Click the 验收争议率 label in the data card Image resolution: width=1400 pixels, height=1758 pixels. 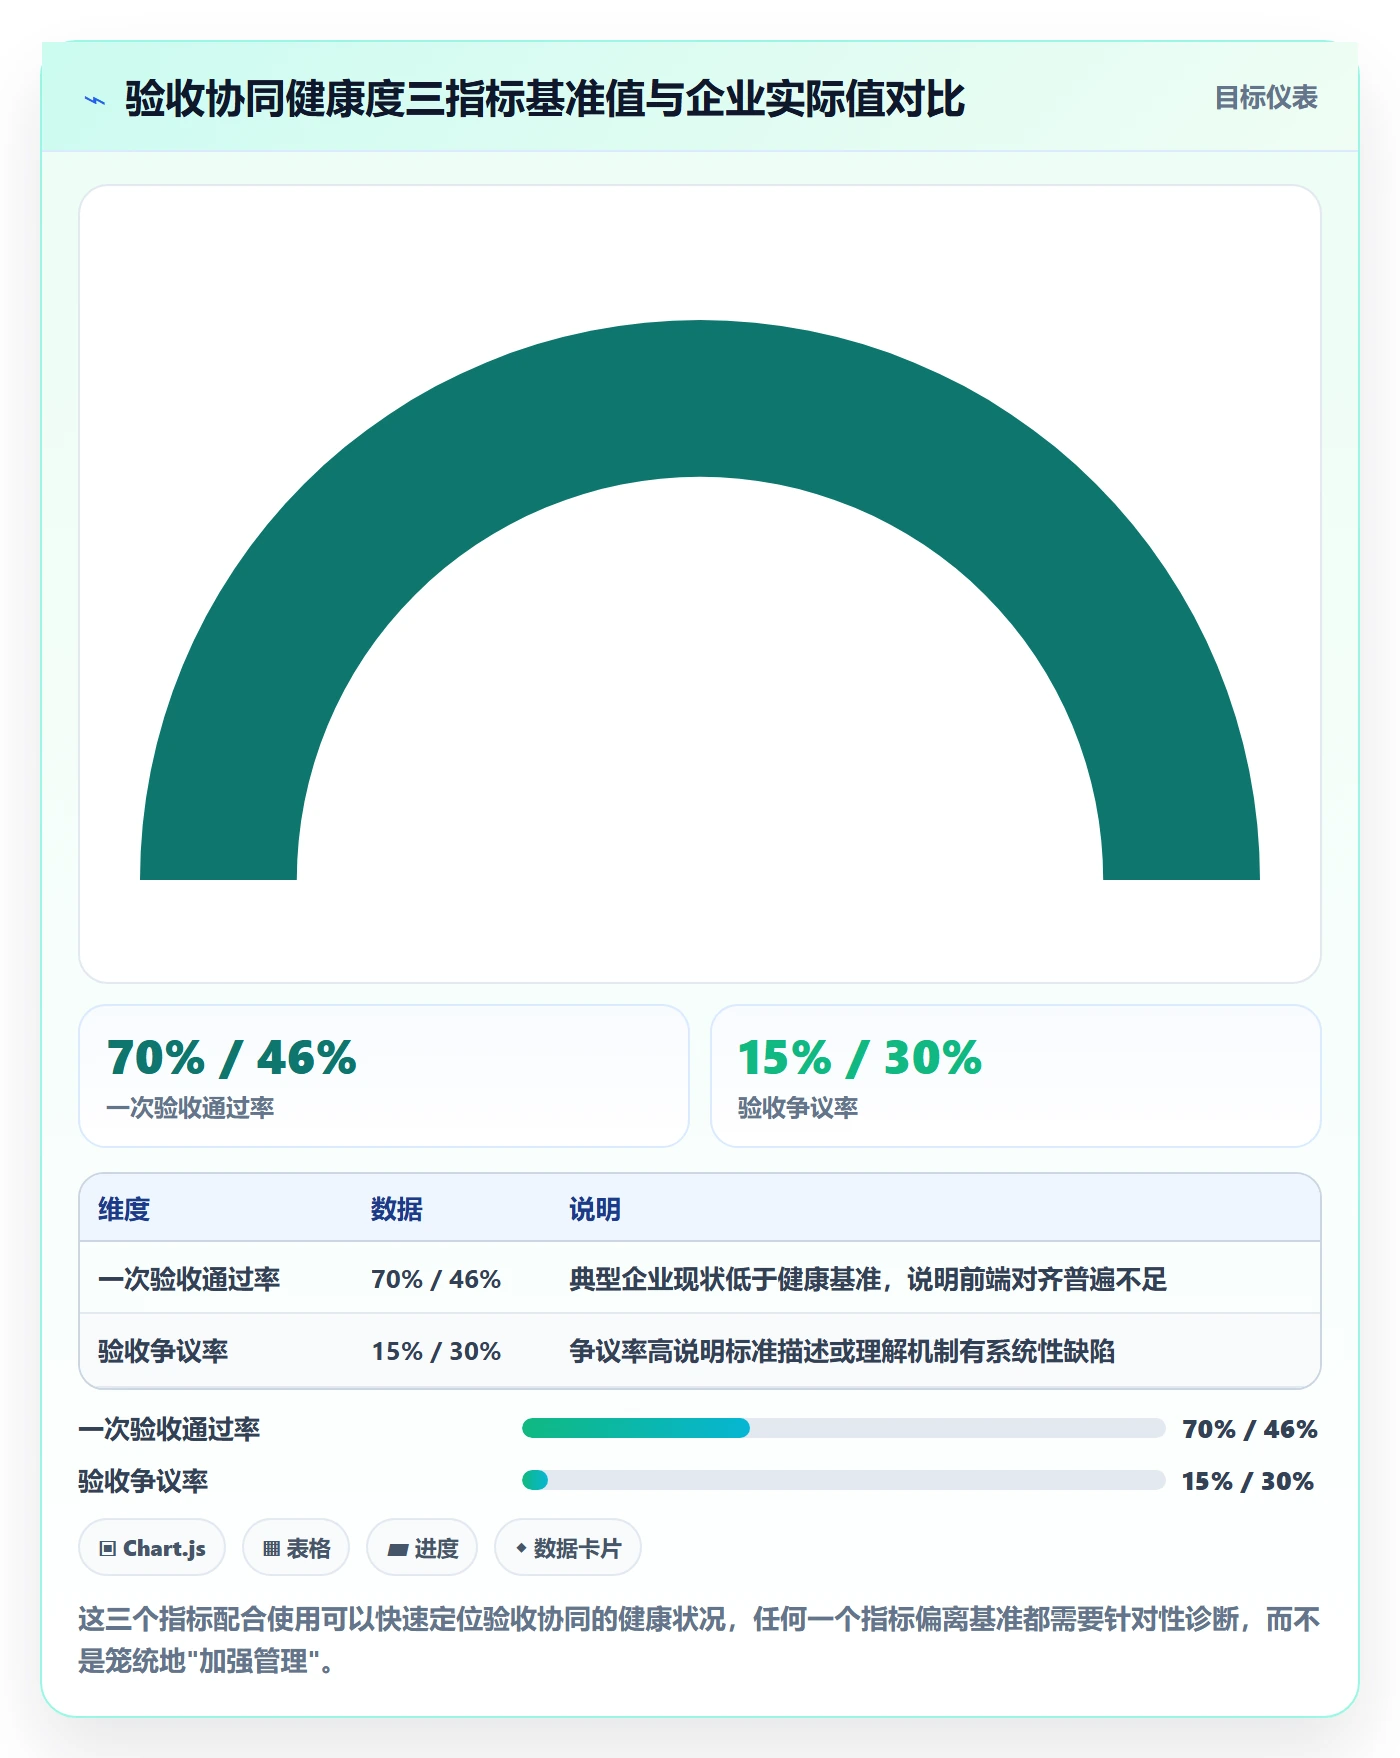point(798,1108)
